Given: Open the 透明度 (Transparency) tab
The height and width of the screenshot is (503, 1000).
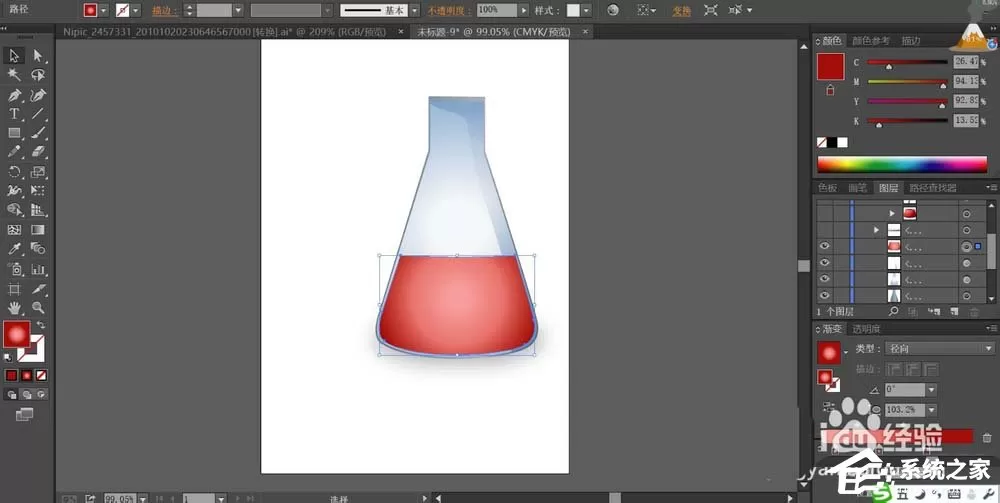Looking at the screenshot, I should [867, 330].
